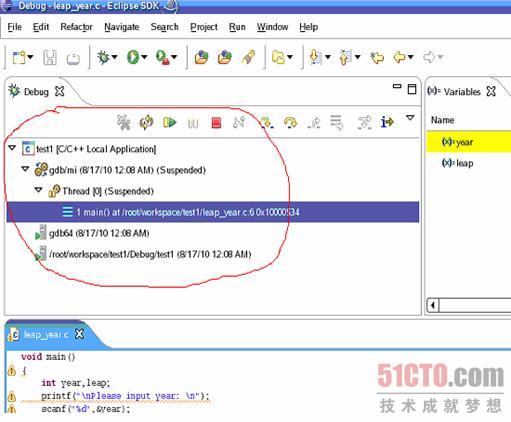Open the Debug launch dropdown arrow

115,57
